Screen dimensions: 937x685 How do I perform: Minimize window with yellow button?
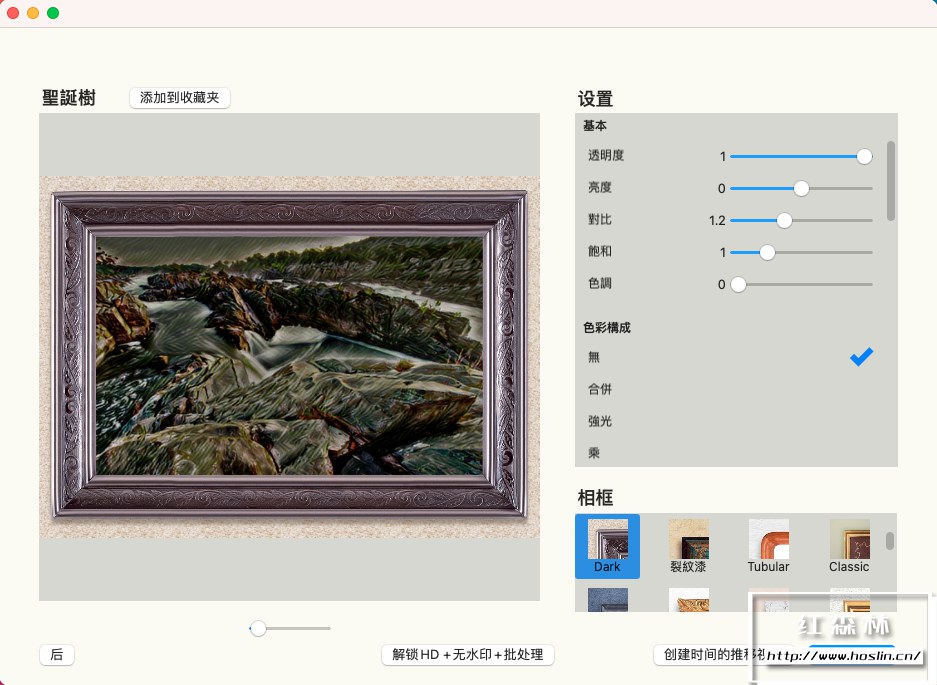[33, 13]
